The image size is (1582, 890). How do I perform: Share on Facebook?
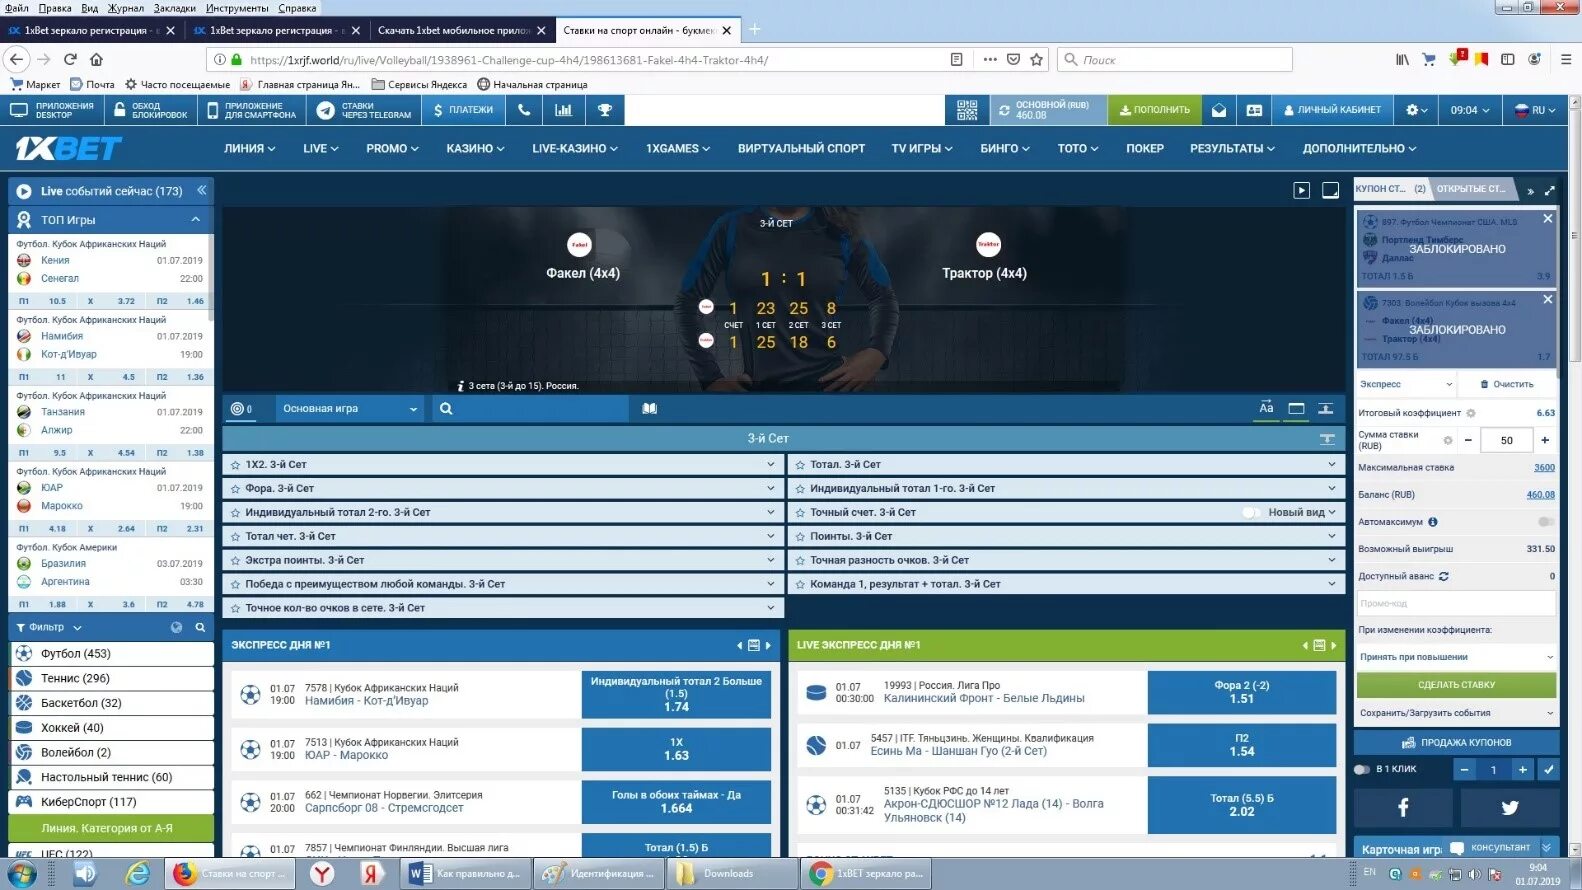(1402, 807)
